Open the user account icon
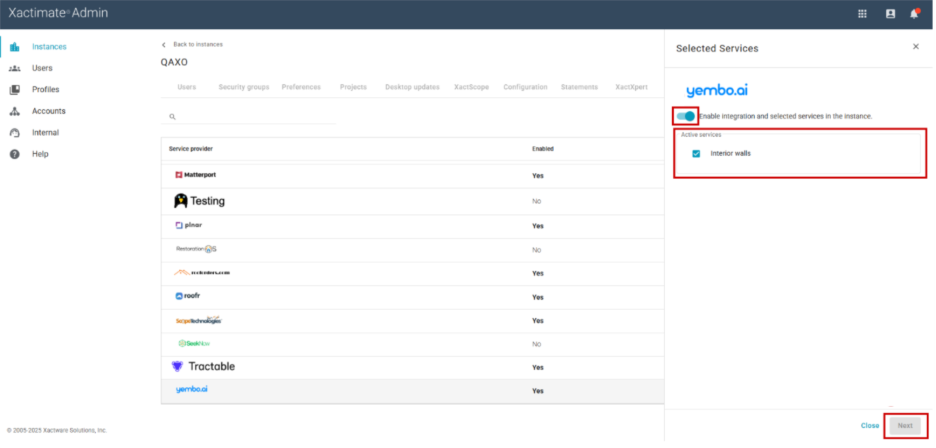 (x=890, y=14)
